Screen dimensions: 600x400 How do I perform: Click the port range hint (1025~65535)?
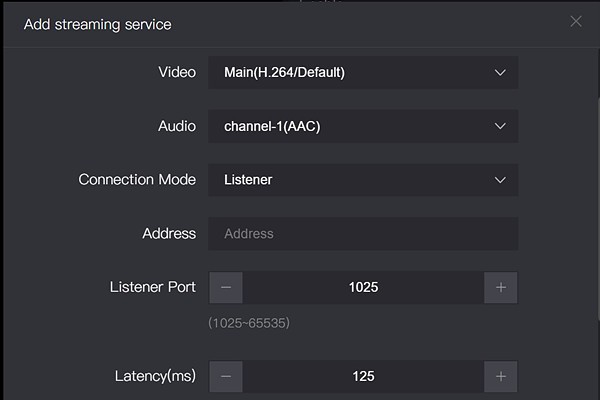point(249,324)
